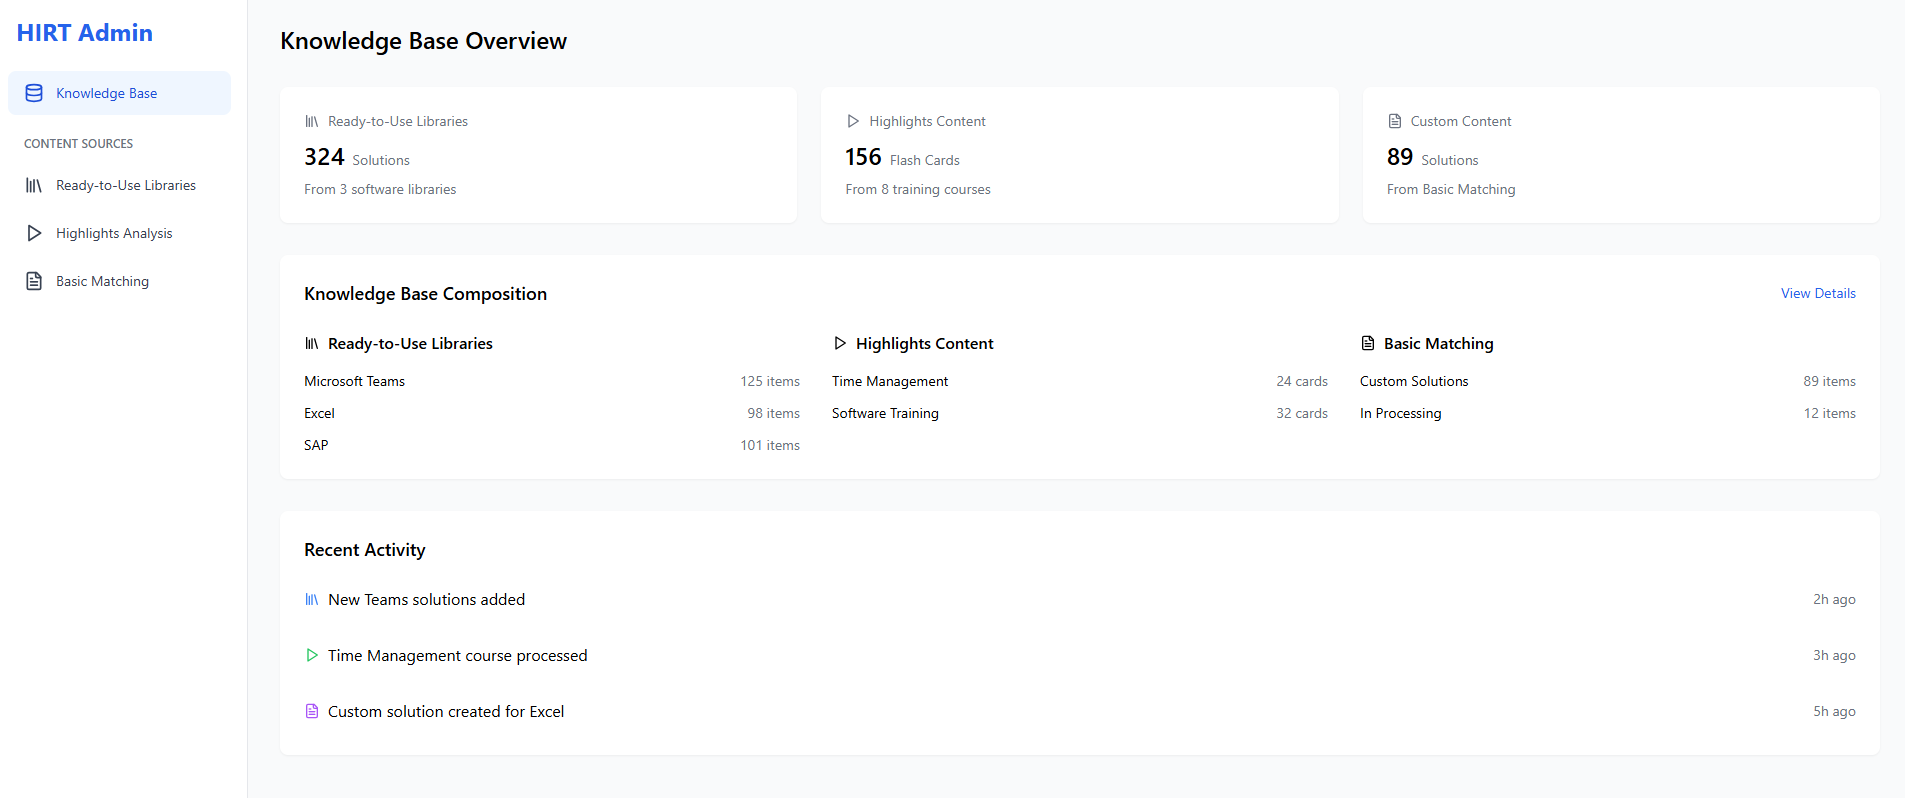Click the Software Training highlights entry
Screen dimensions: 1905x798
coord(885,413)
